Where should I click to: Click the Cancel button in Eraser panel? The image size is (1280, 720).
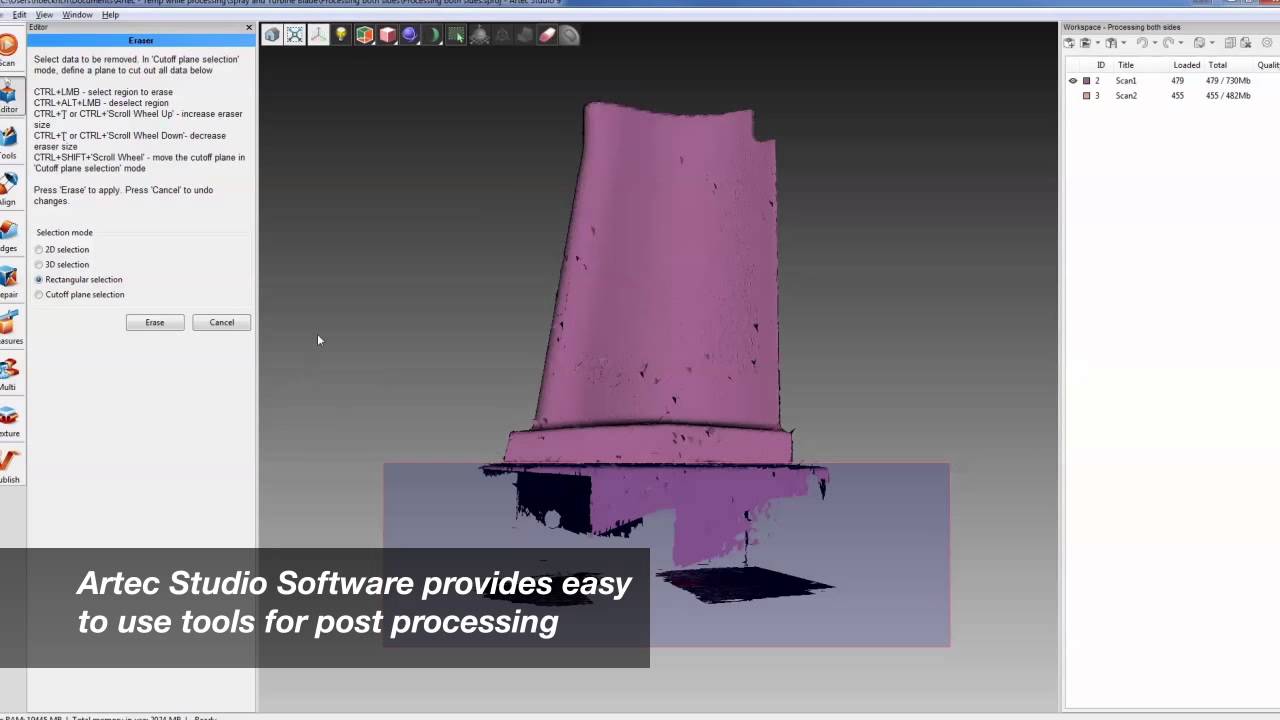[221, 322]
